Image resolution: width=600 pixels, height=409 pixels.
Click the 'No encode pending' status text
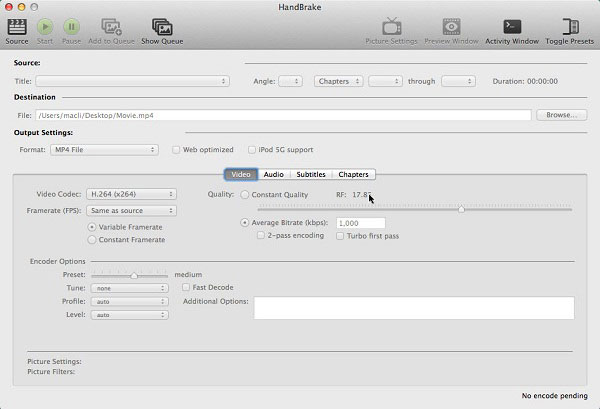click(x=554, y=396)
